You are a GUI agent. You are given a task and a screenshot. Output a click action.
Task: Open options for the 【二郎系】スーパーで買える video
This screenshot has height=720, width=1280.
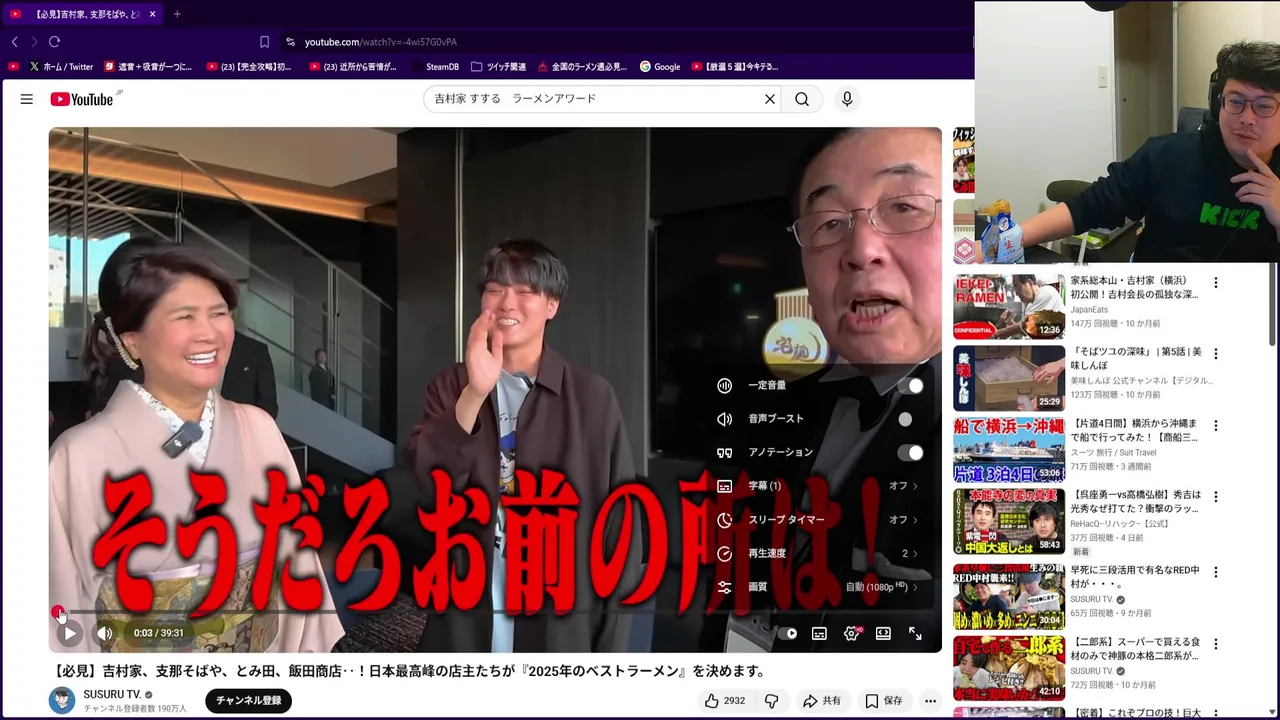[1216, 643]
